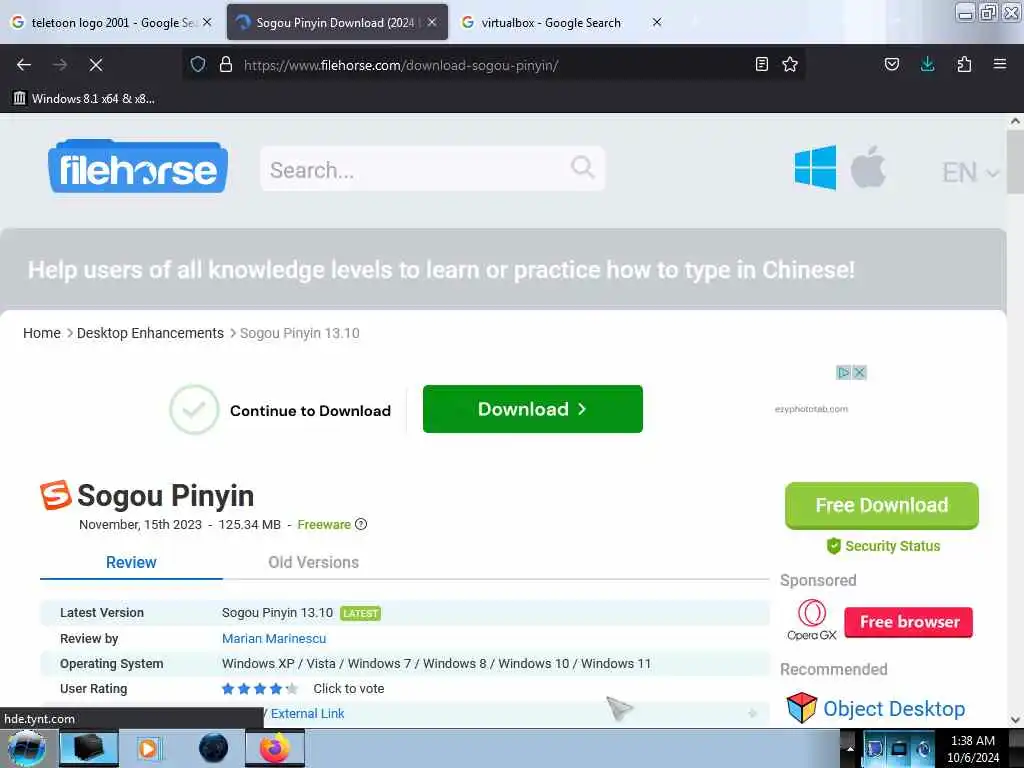Screen dimensions: 1024x768
Task: Close the ad with its X icon
Action: pyautogui.click(x=859, y=372)
